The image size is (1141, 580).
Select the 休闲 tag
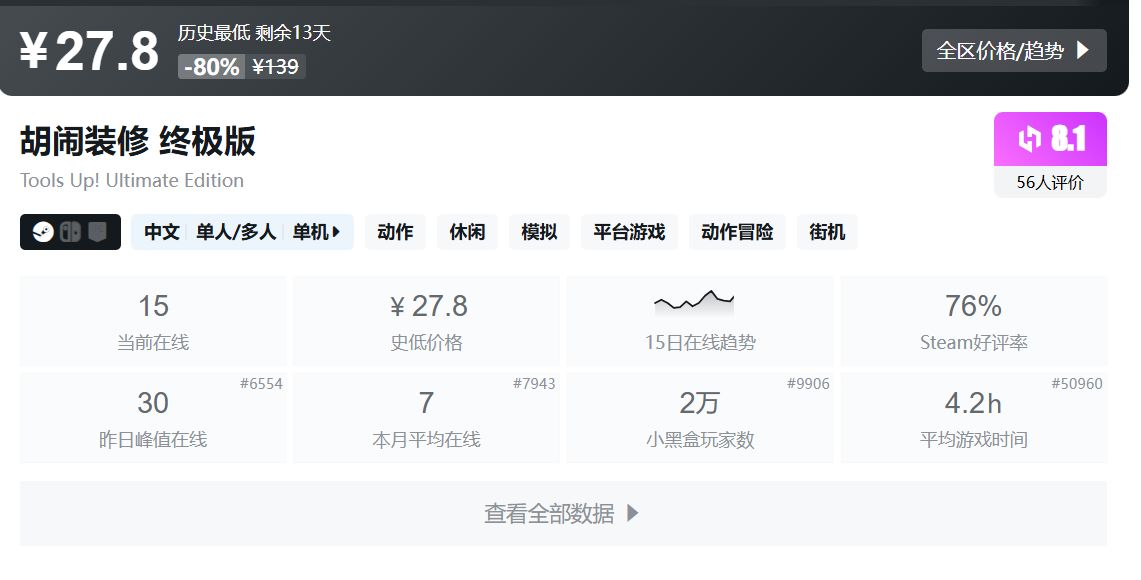click(467, 232)
